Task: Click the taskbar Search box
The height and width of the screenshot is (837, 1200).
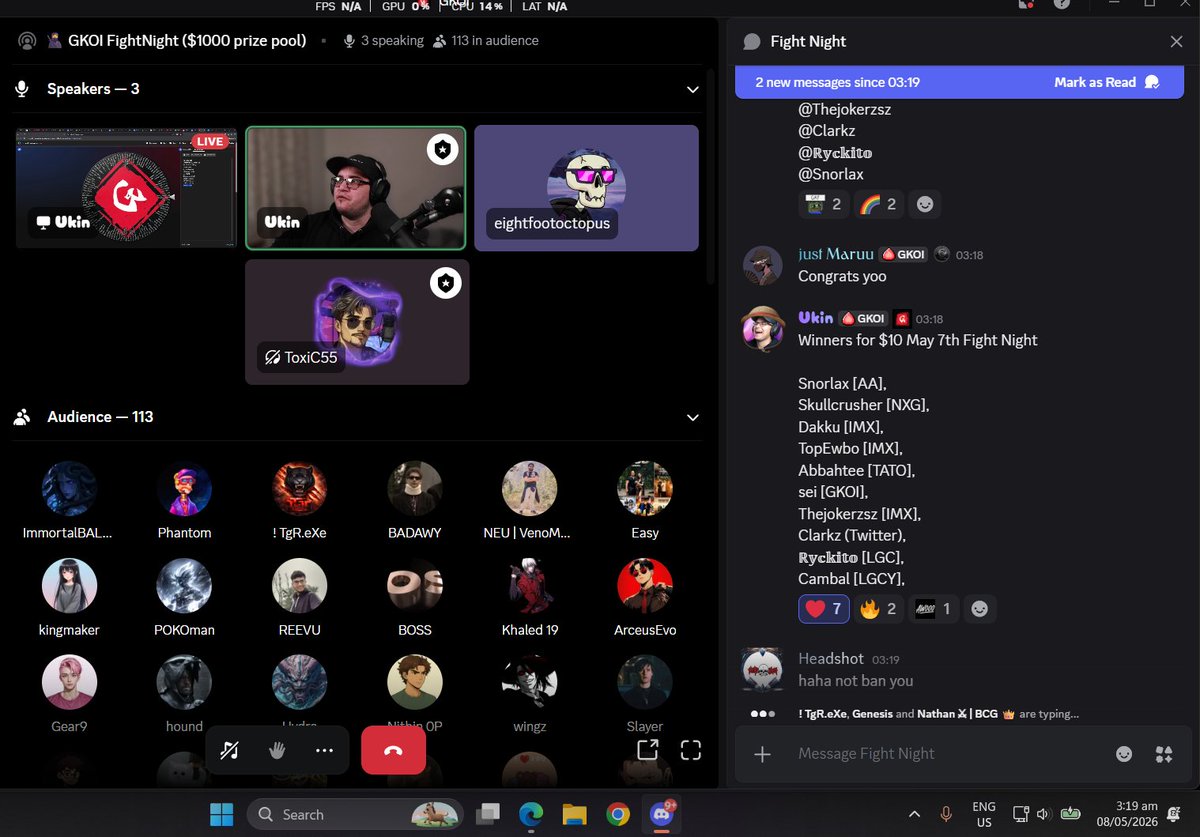Action: coord(355,814)
